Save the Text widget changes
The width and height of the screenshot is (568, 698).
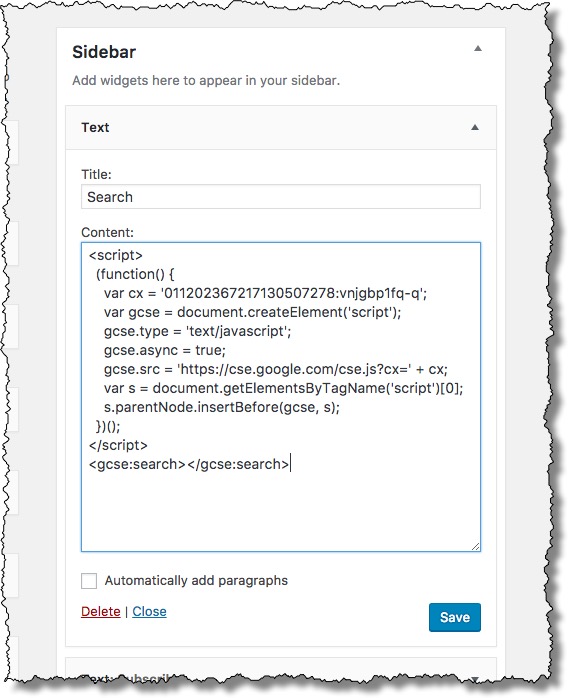454,617
